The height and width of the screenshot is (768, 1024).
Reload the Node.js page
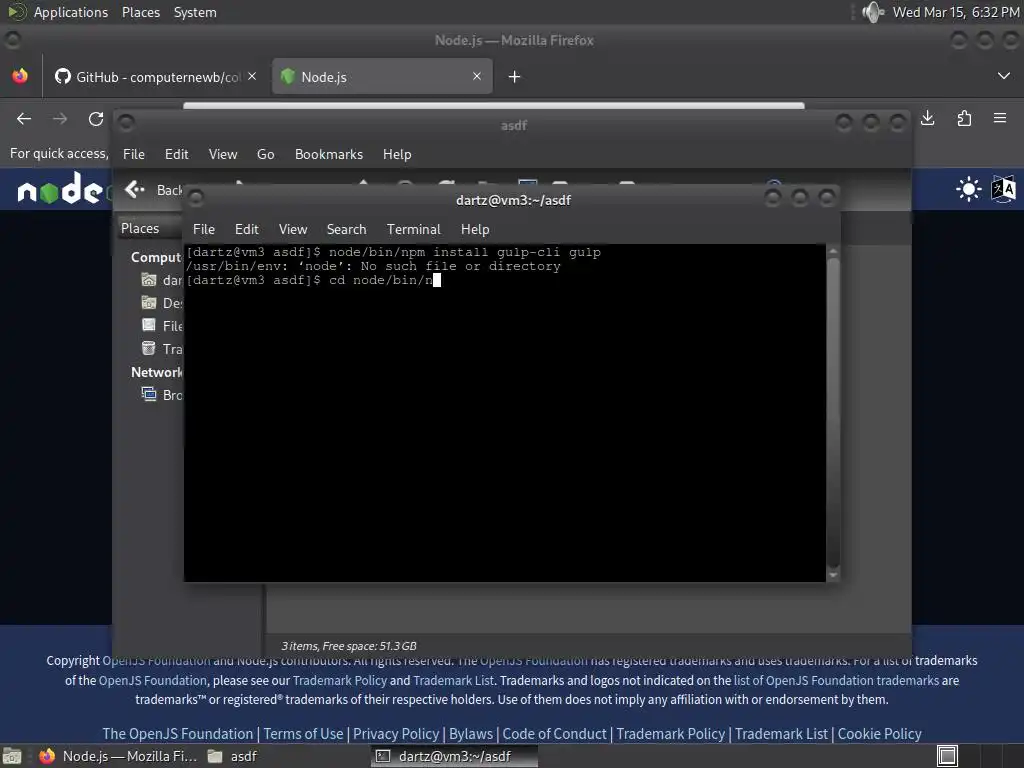96,119
